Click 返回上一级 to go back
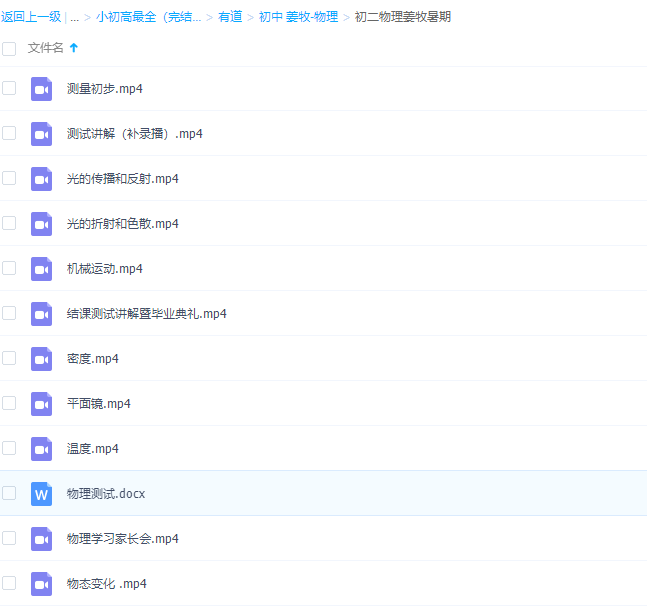 pos(31,17)
